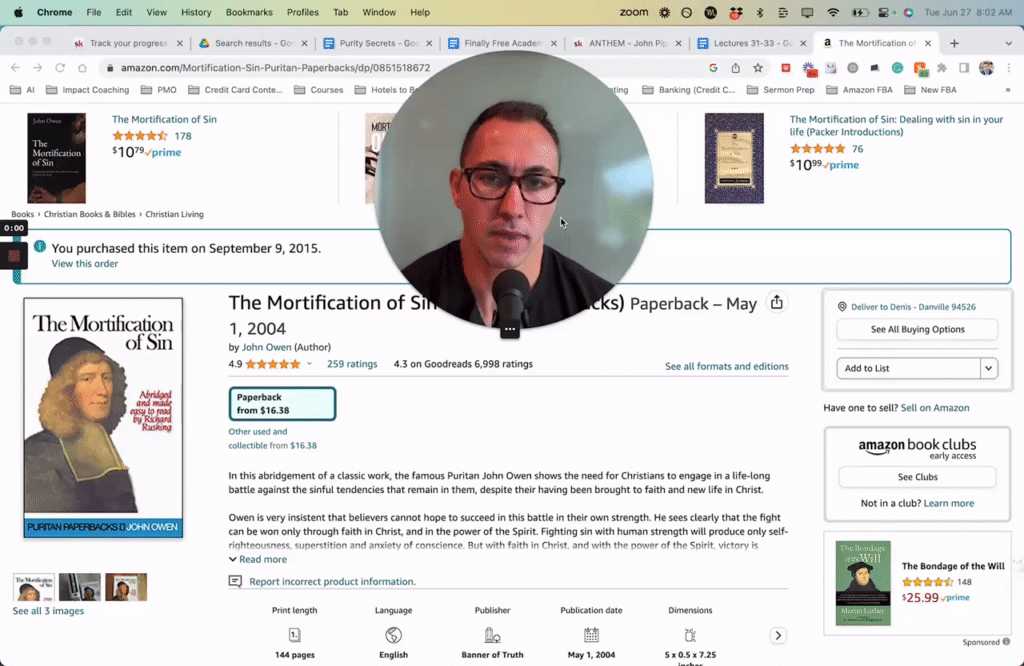Image resolution: width=1024 pixels, height=666 pixels.
Task: Open the Wi-Fi menu bar icon
Action: coord(833,12)
